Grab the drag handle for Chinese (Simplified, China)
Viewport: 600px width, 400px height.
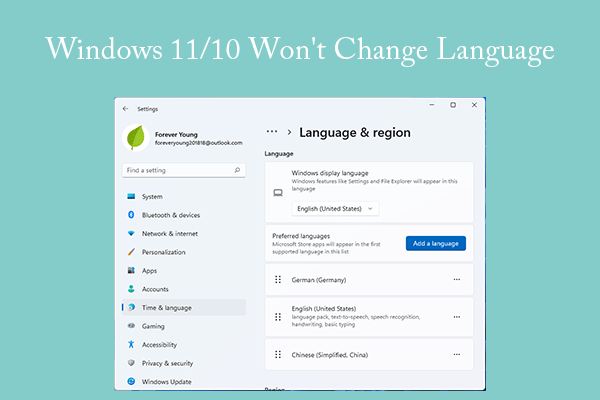(x=278, y=355)
